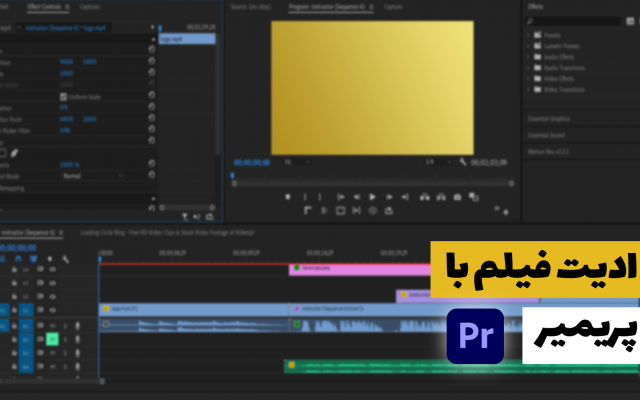This screenshot has width=640, height=400.
Task: Click the Lift button in Program monitor
Action: [x=424, y=197]
